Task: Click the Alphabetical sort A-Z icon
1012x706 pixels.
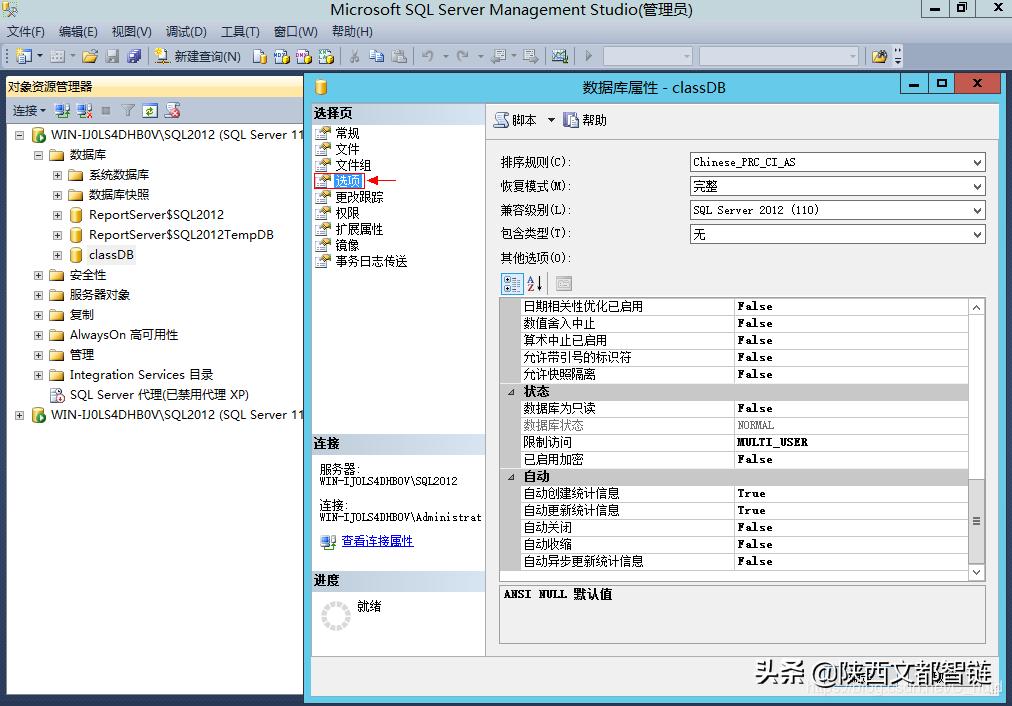Action: 534,283
